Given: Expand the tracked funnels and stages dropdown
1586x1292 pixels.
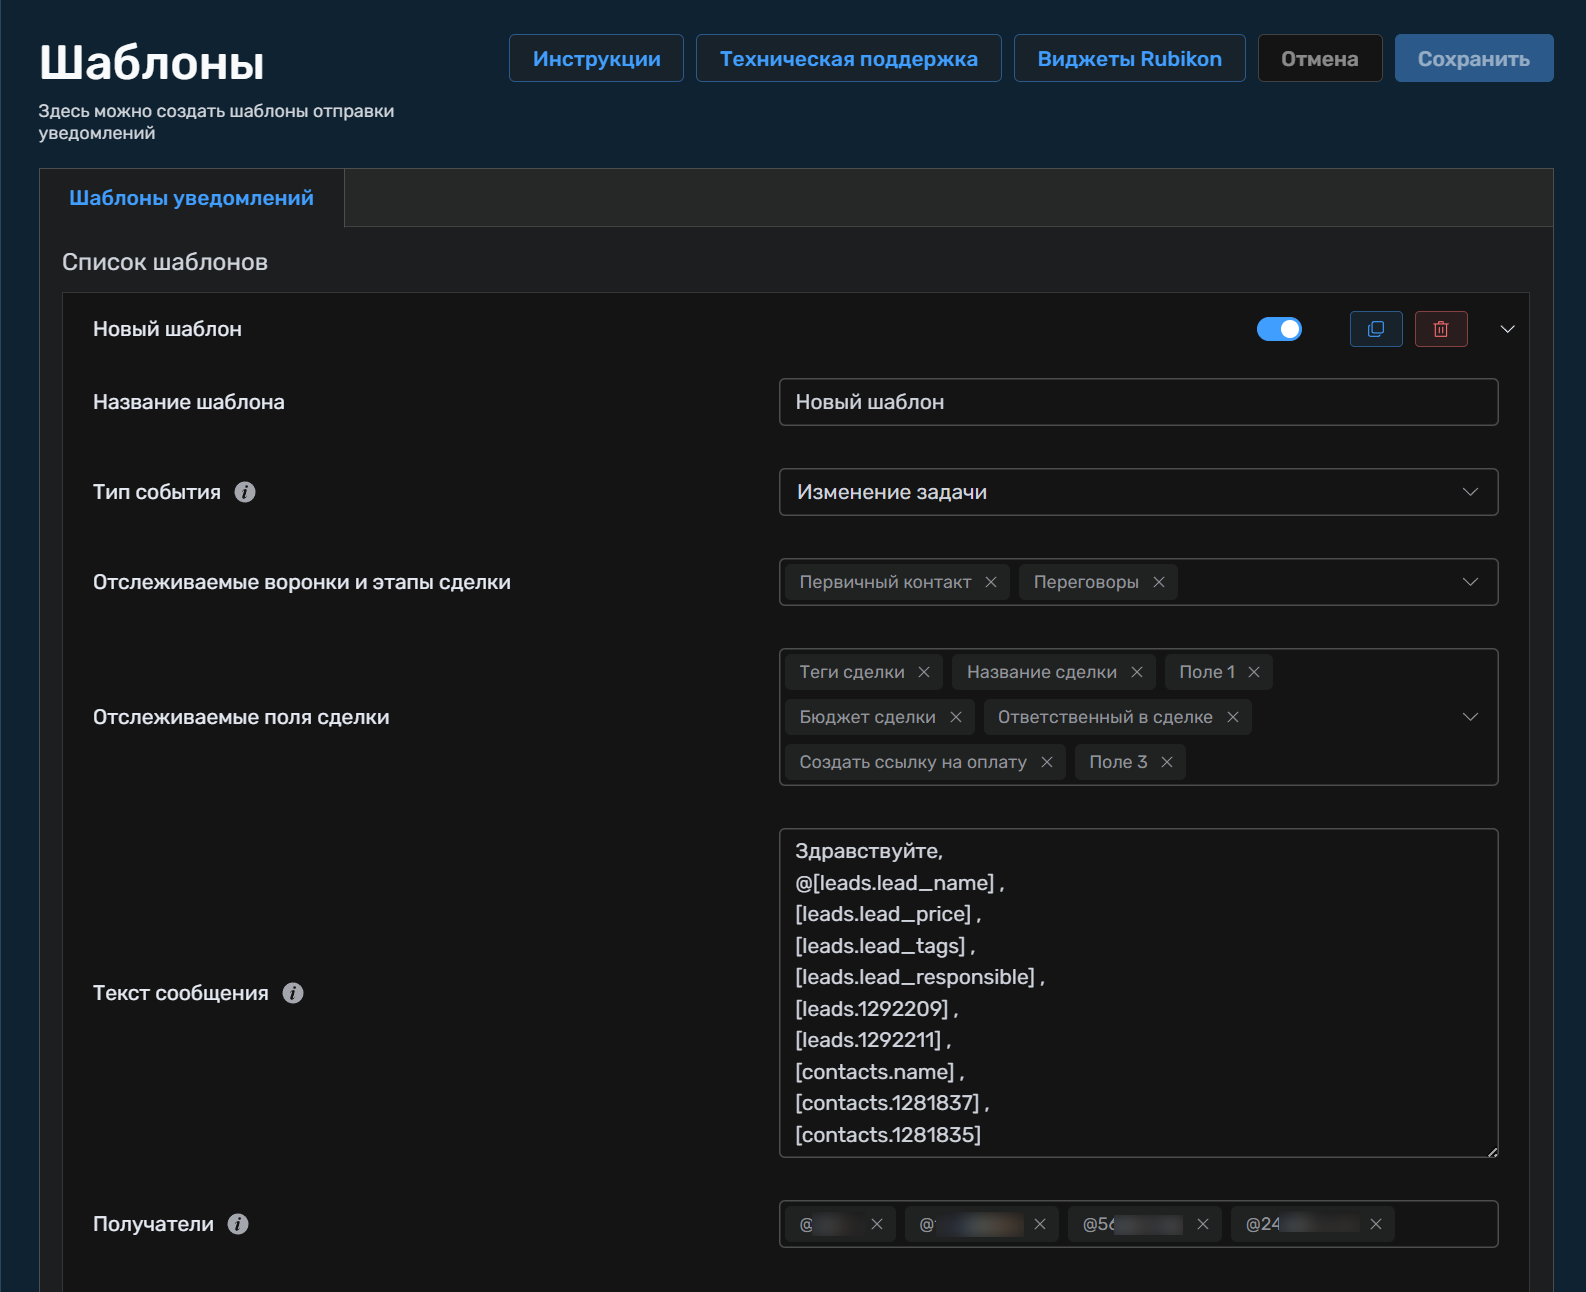Looking at the screenshot, I should [x=1470, y=582].
